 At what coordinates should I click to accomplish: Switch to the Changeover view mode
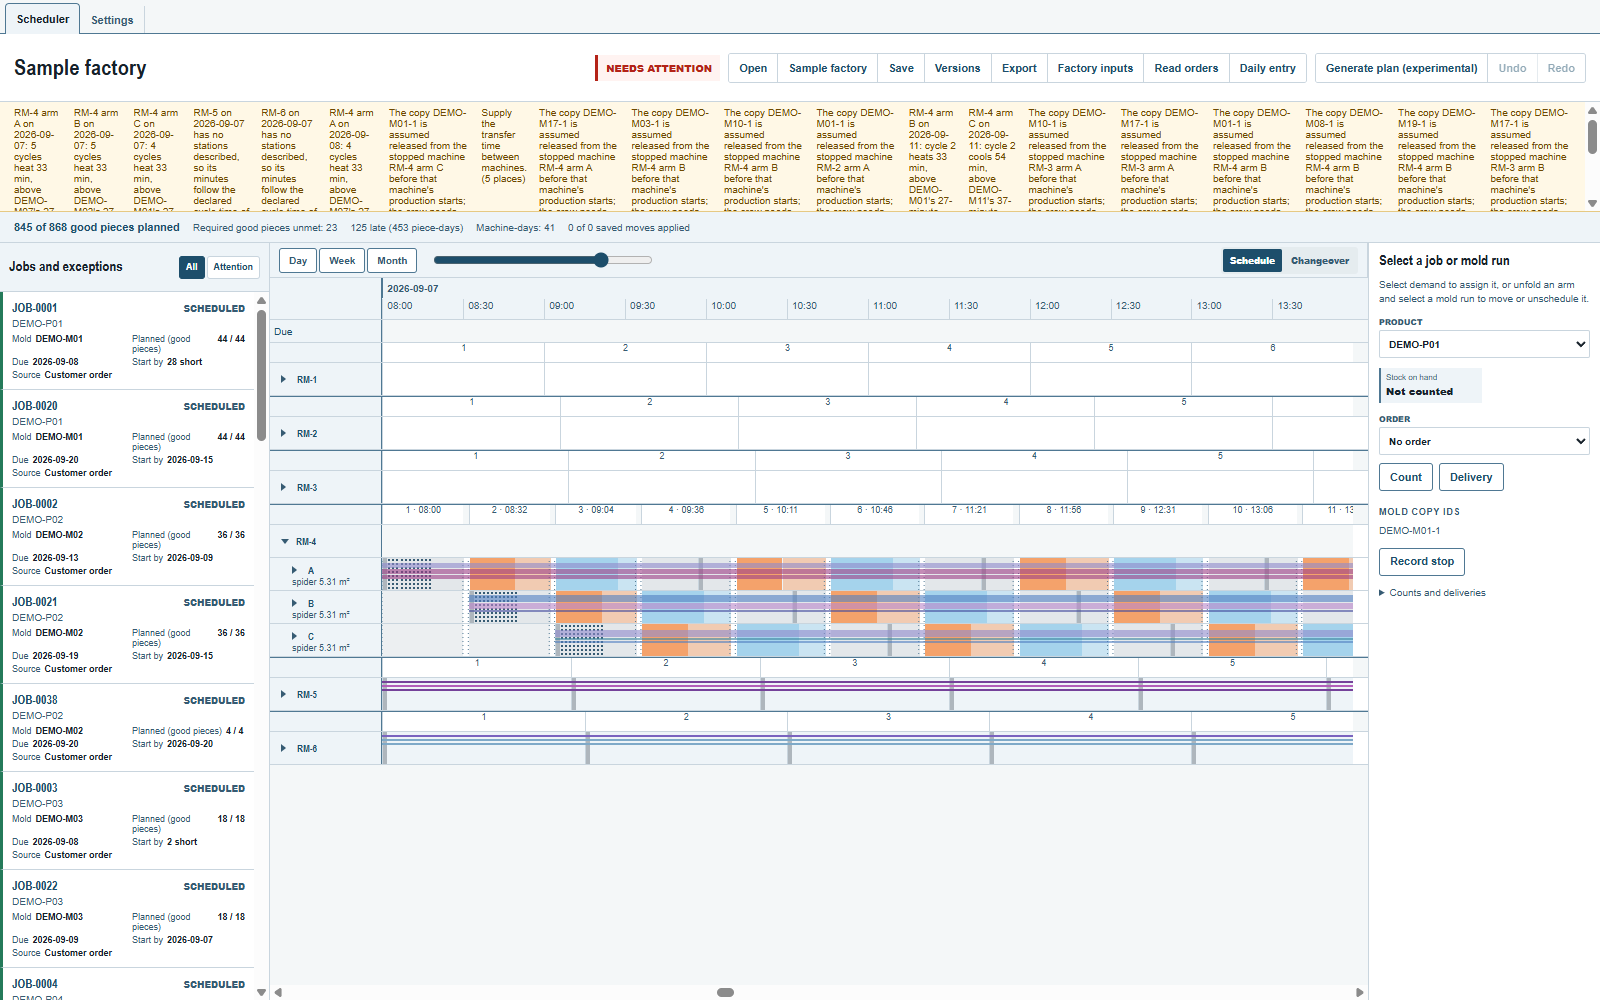(1320, 260)
